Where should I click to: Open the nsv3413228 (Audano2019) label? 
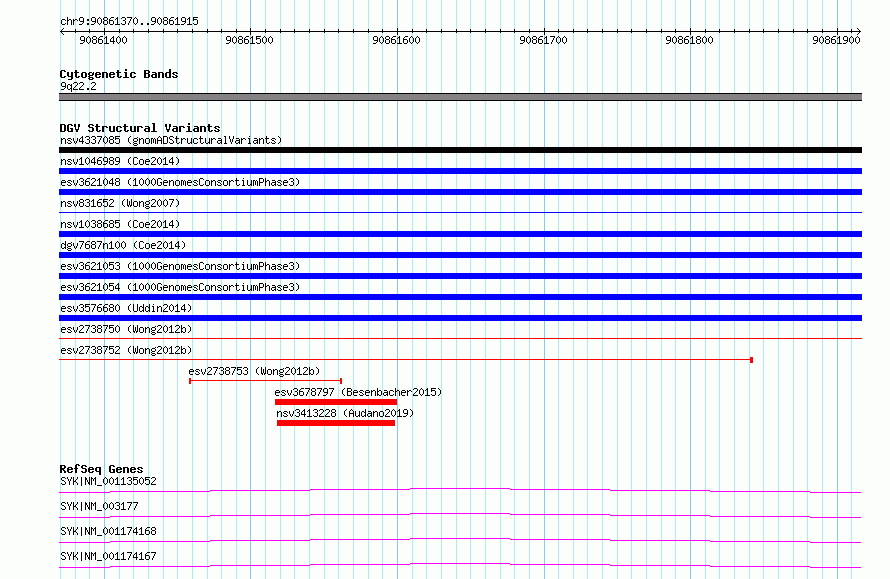(345, 413)
